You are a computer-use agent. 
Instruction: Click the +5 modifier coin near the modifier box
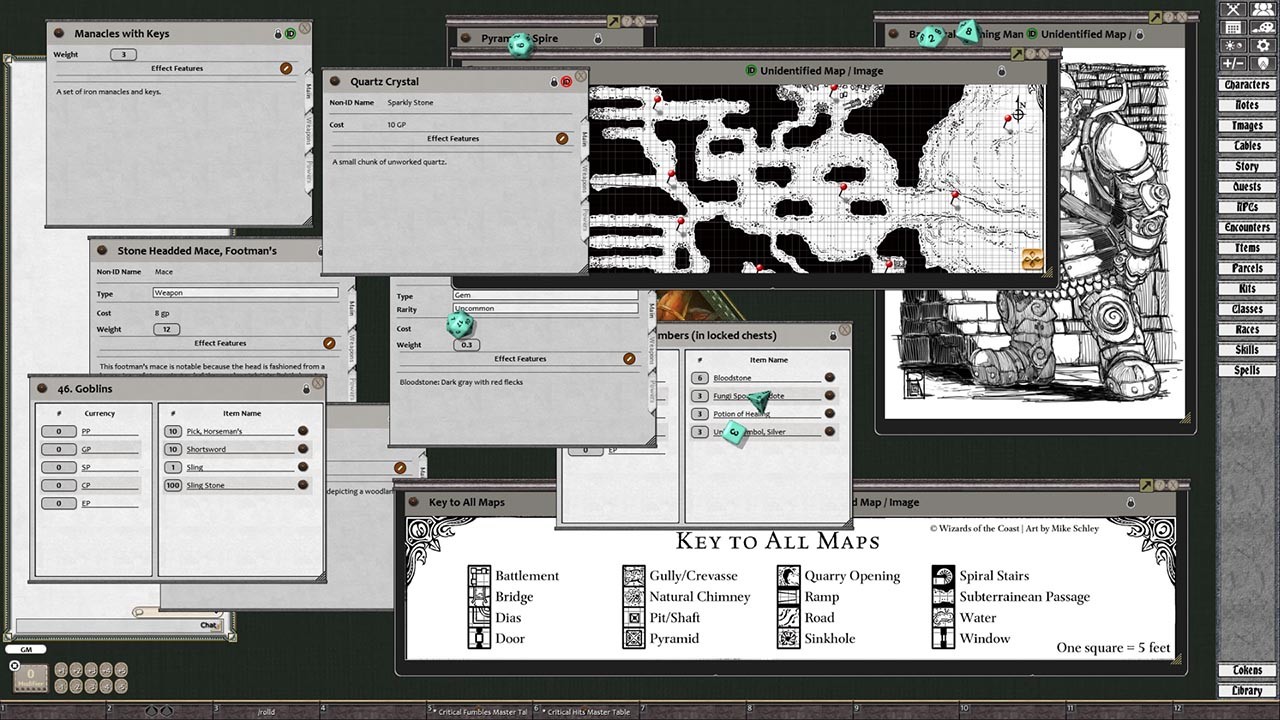[x=120, y=670]
